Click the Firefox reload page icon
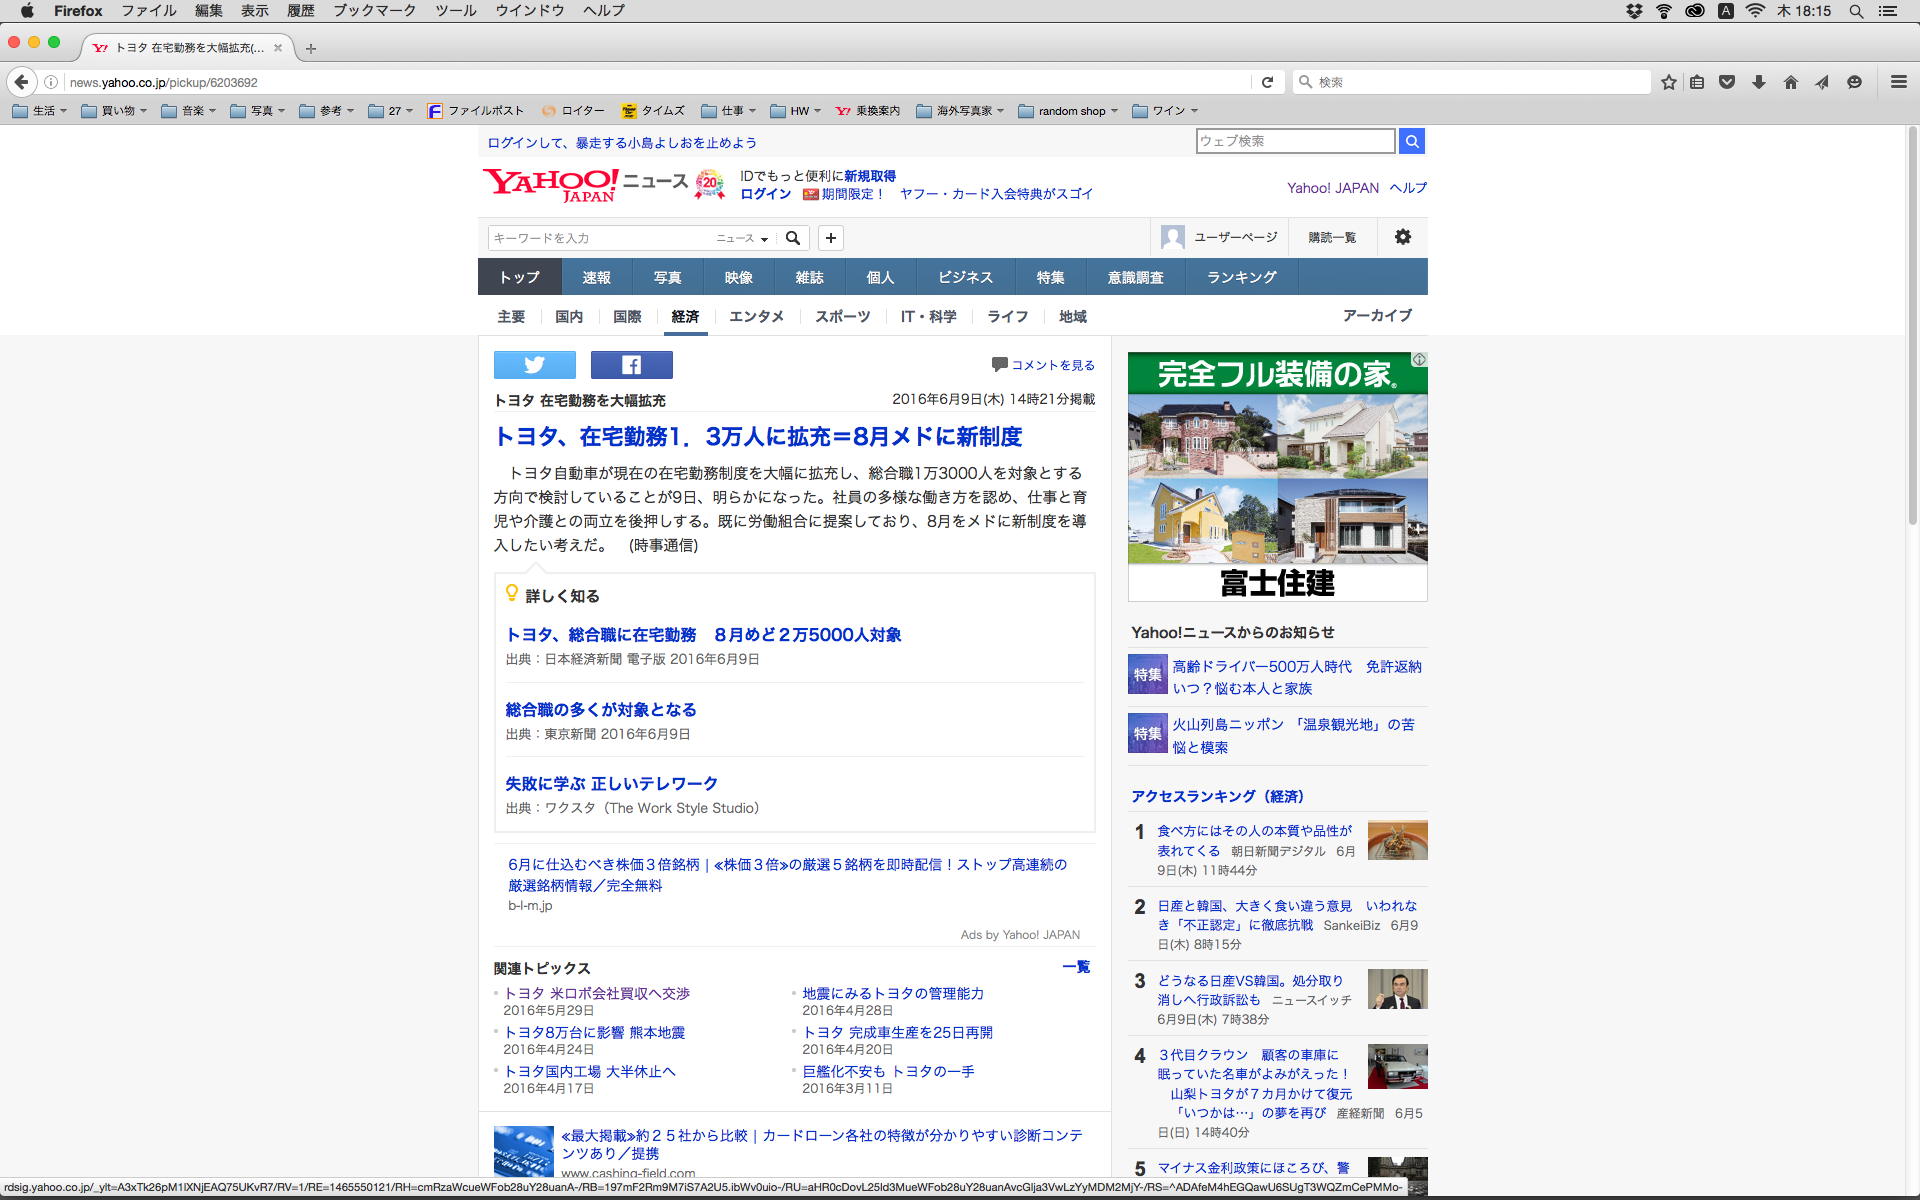Screen dimensions: 1920x1200 (x=1267, y=82)
